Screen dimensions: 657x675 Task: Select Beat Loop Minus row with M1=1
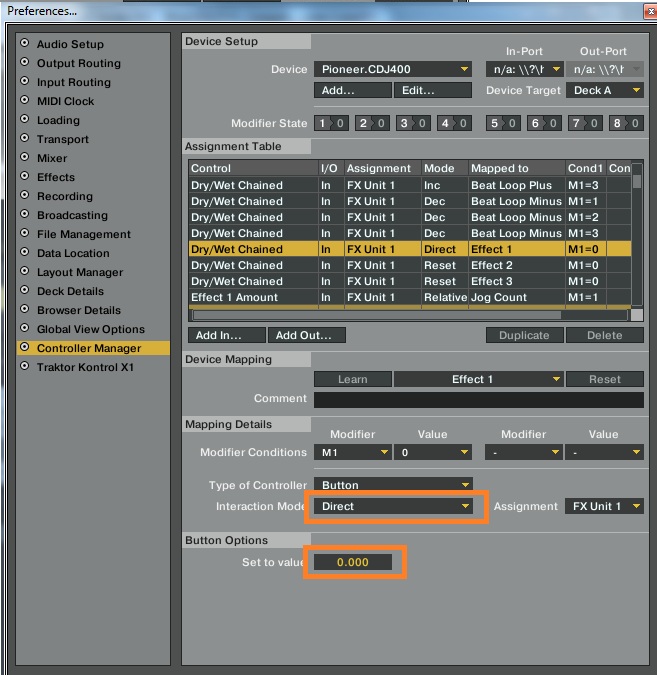410,201
